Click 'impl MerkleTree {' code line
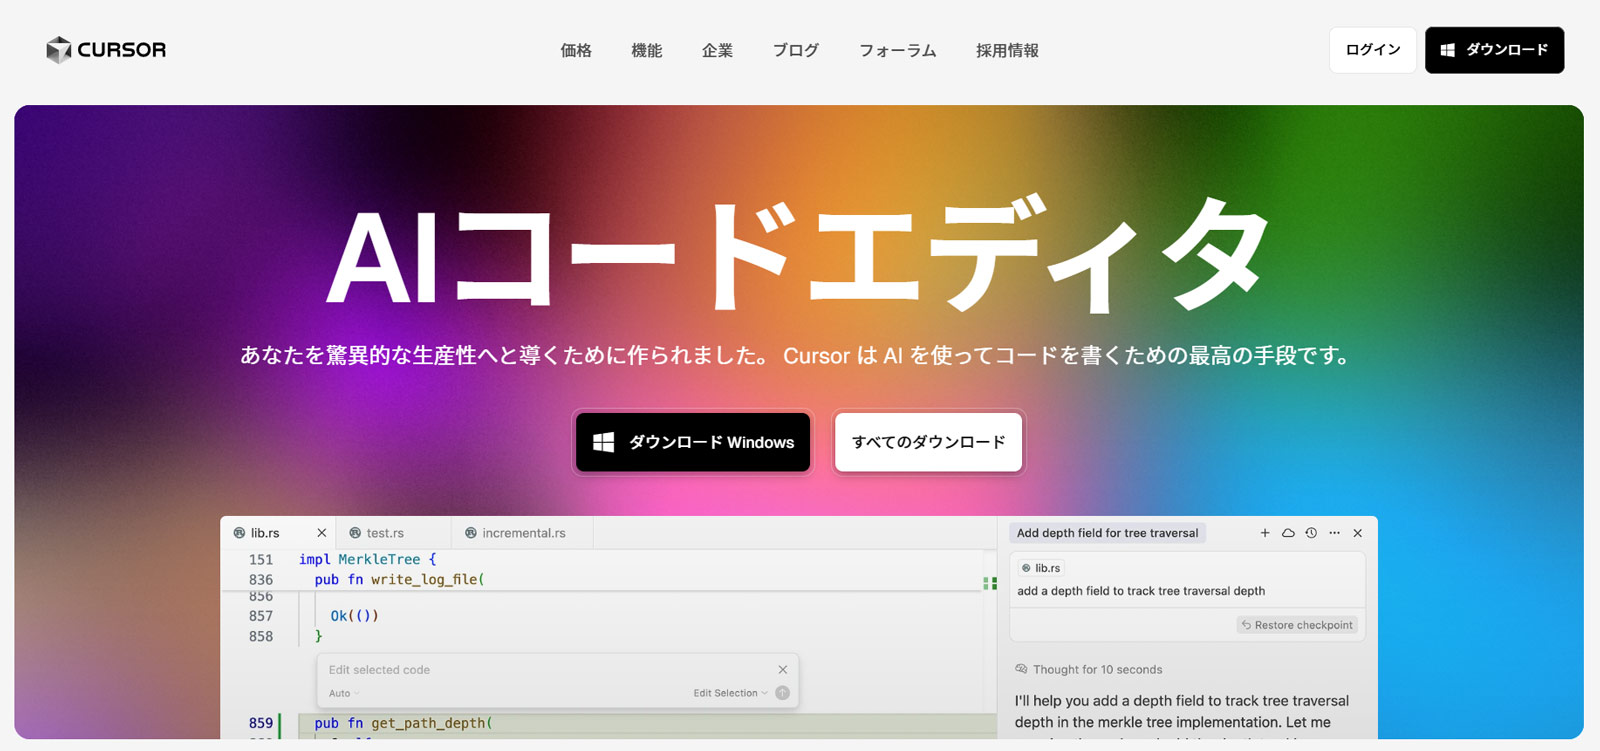Image resolution: width=1600 pixels, height=751 pixels. [x=367, y=560]
